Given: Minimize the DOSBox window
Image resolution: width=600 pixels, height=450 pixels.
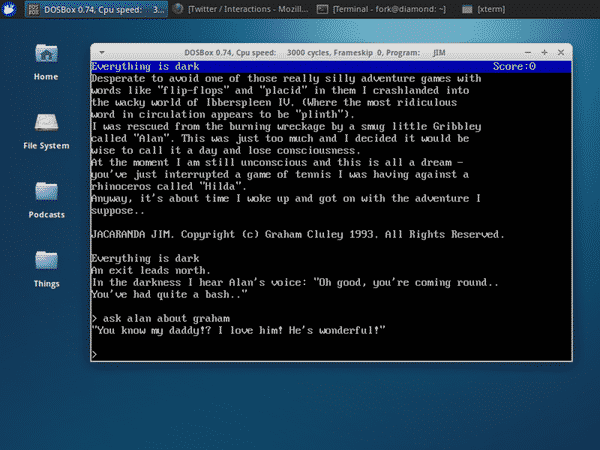Looking at the screenshot, I should click(528, 52).
